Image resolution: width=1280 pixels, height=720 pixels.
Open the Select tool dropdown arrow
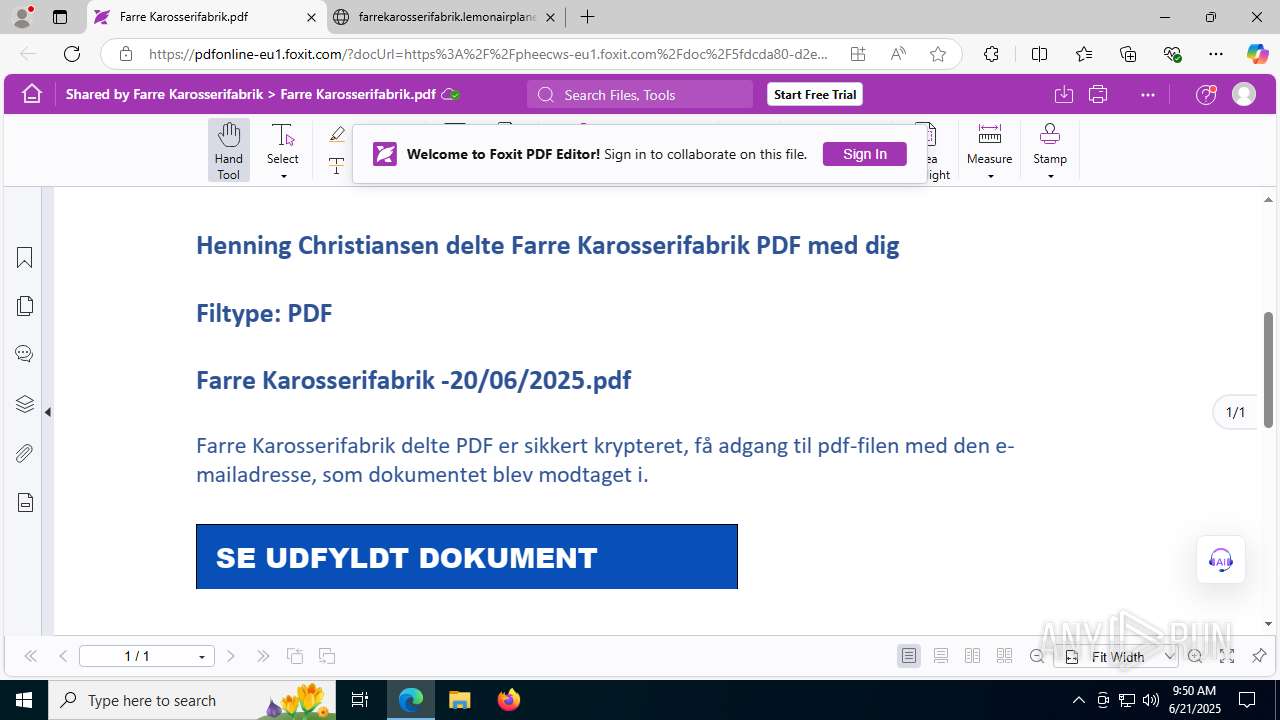point(283,176)
